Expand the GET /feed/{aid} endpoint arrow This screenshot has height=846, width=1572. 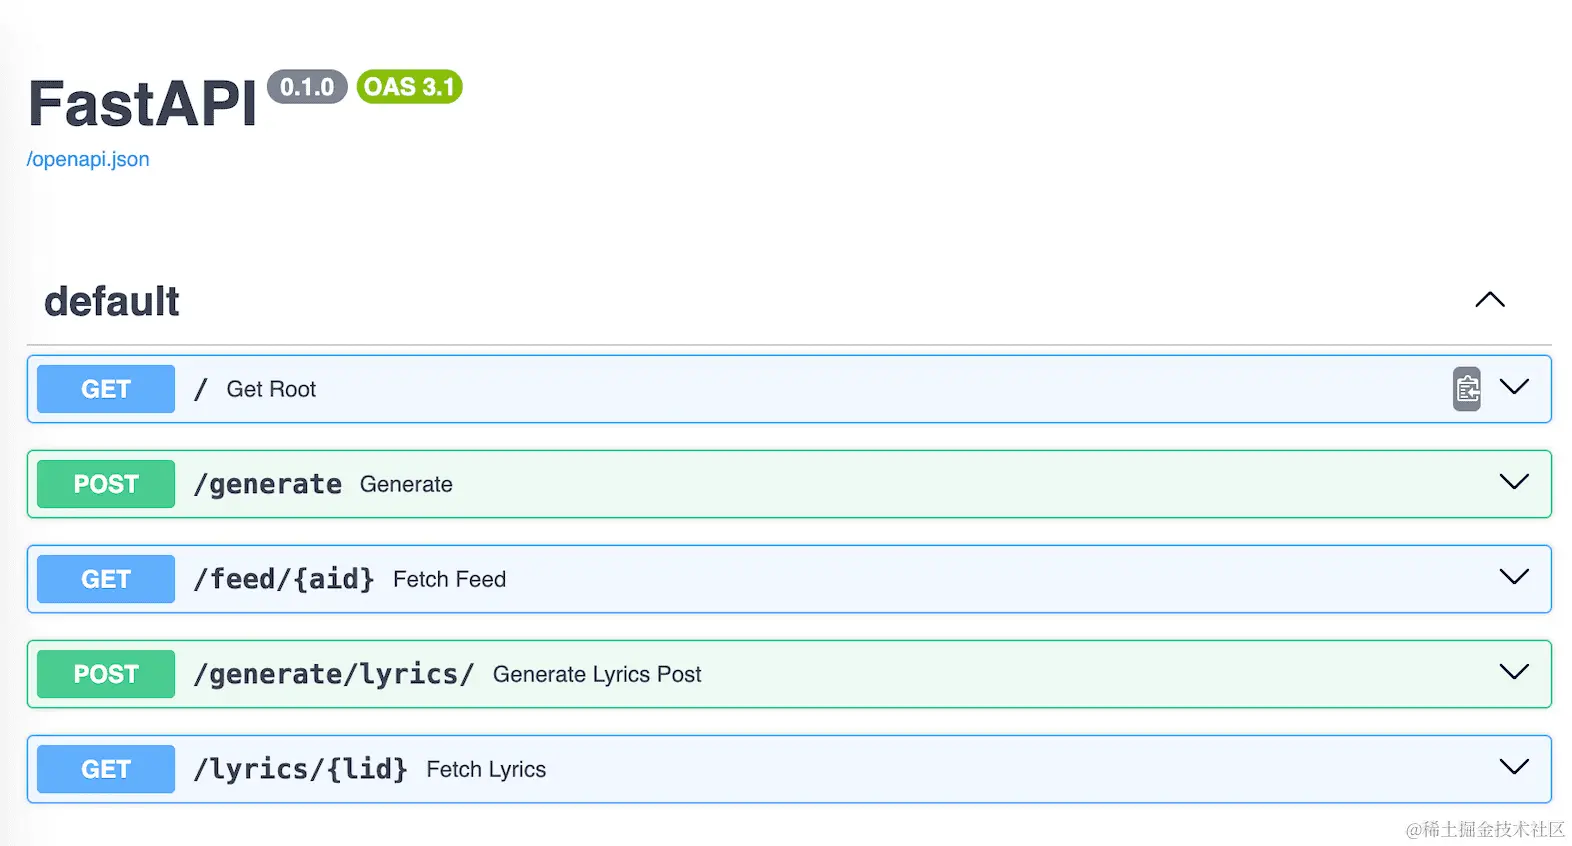(x=1514, y=577)
